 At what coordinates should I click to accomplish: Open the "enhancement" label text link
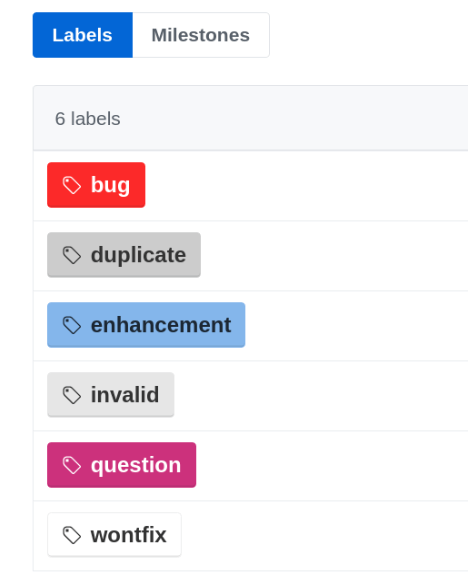(x=161, y=325)
